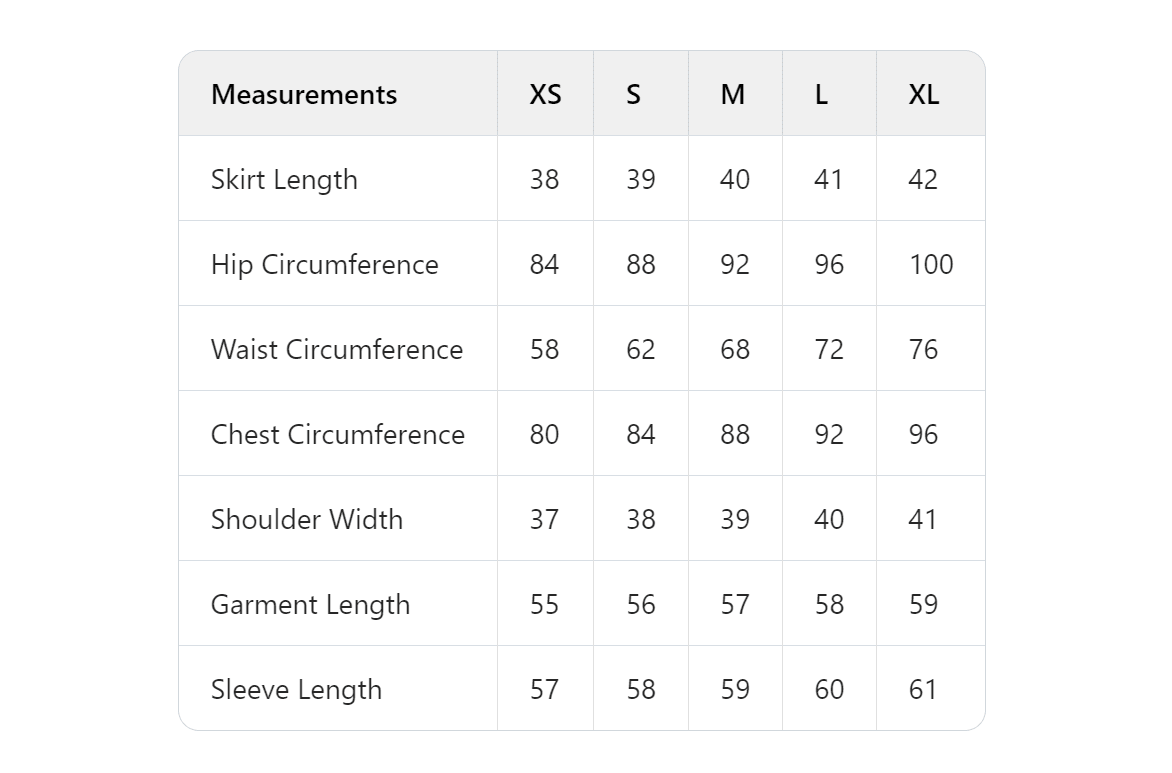Click the L size column header
Image resolution: width=1172 pixels, height=773 pixels.
pos(821,95)
